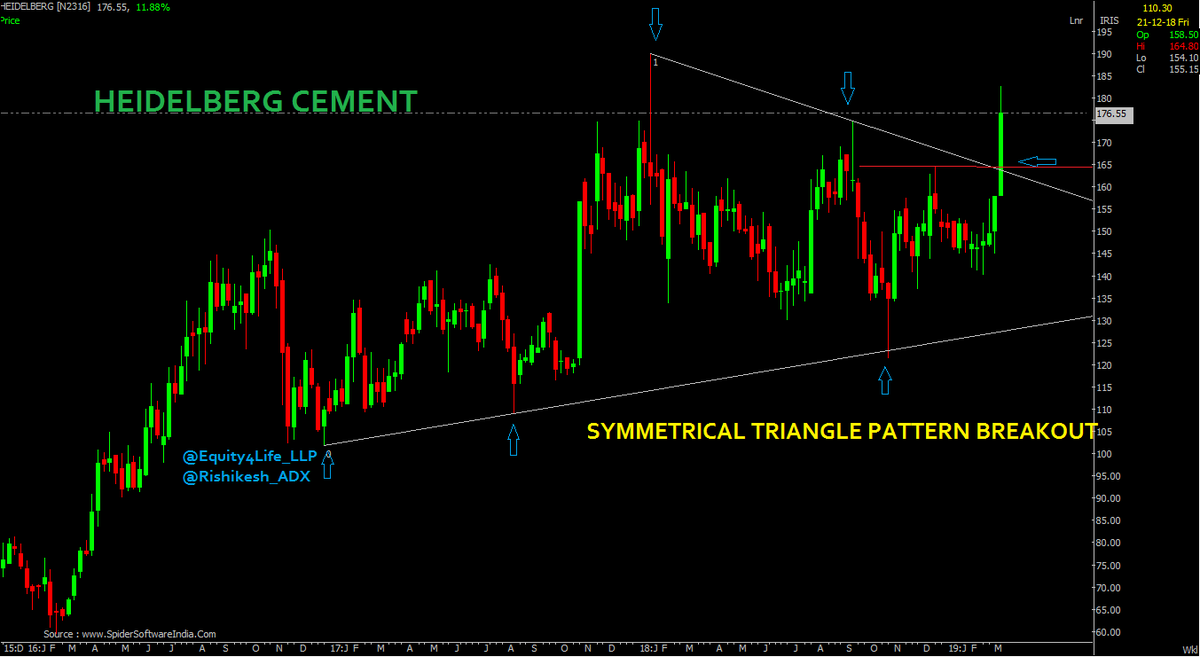Screen dimensions: 1200x657
Task: Open the www.SpiderSoftwareIndia.Com source link
Action: (x=148, y=633)
